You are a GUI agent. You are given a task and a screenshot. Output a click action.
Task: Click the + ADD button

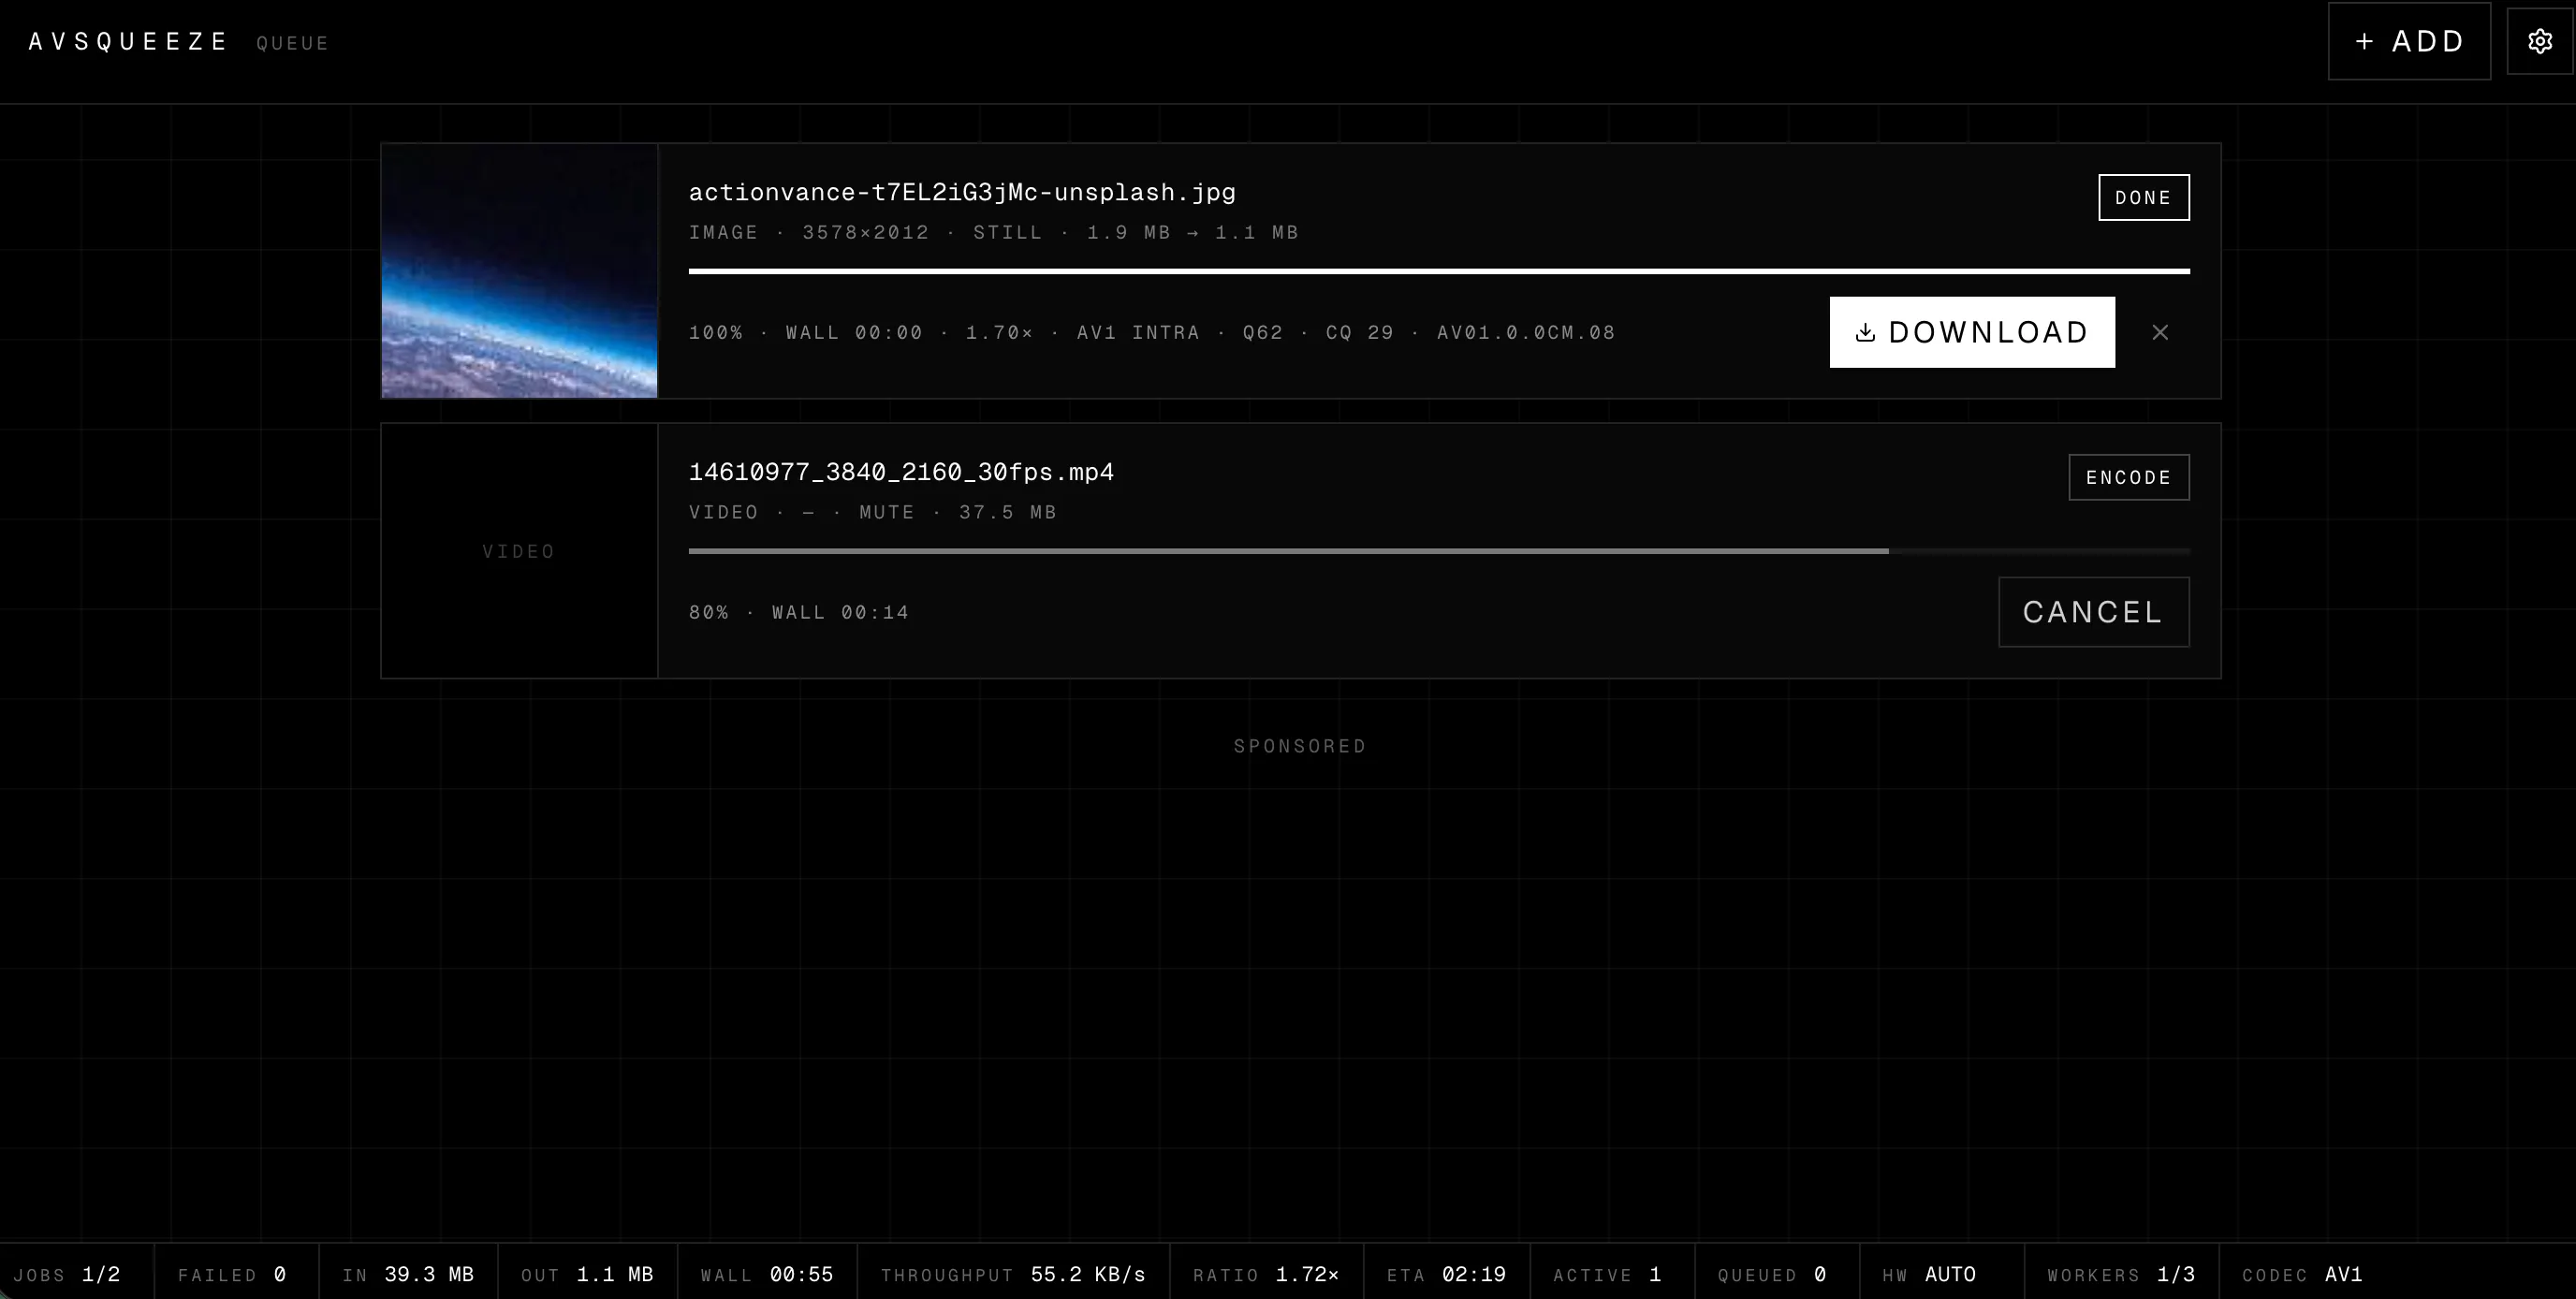(x=2409, y=41)
